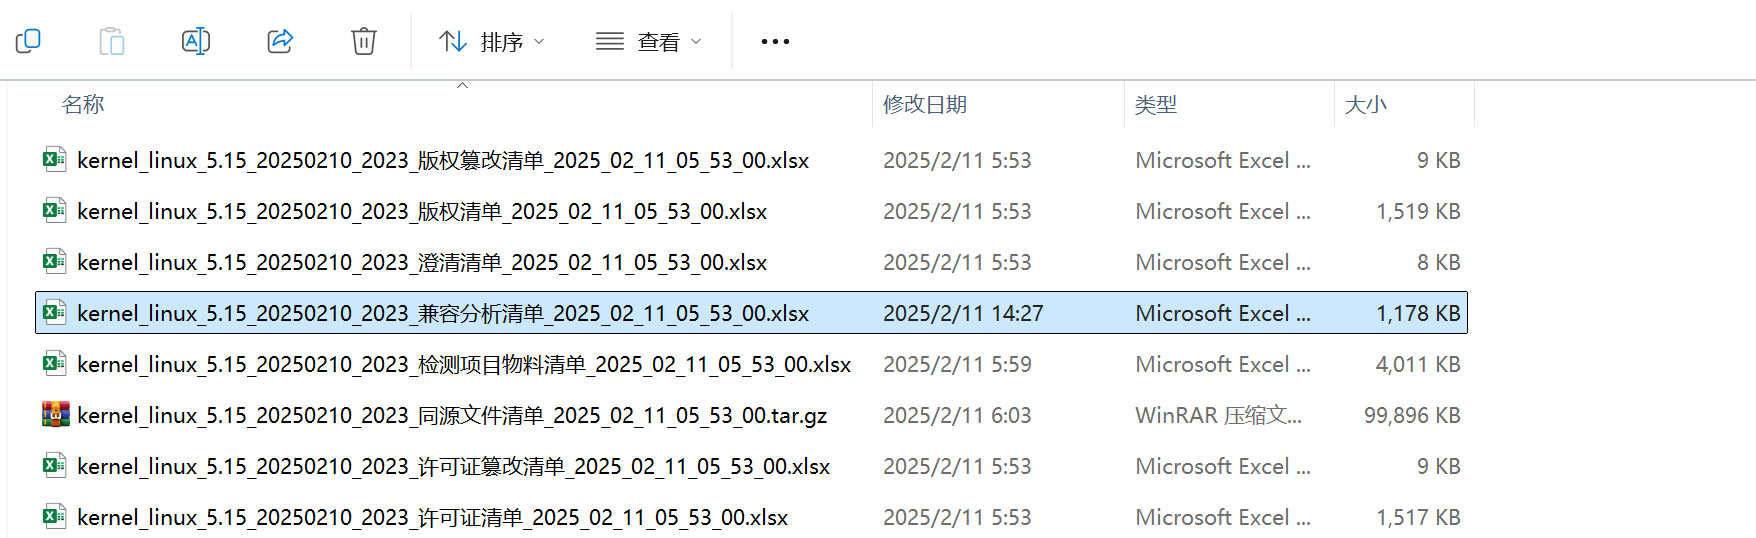Select the 许可证篡改清单 xlsx file
Image resolution: width=1756 pixels, height=538 pixels.
[x=751, y=466]
